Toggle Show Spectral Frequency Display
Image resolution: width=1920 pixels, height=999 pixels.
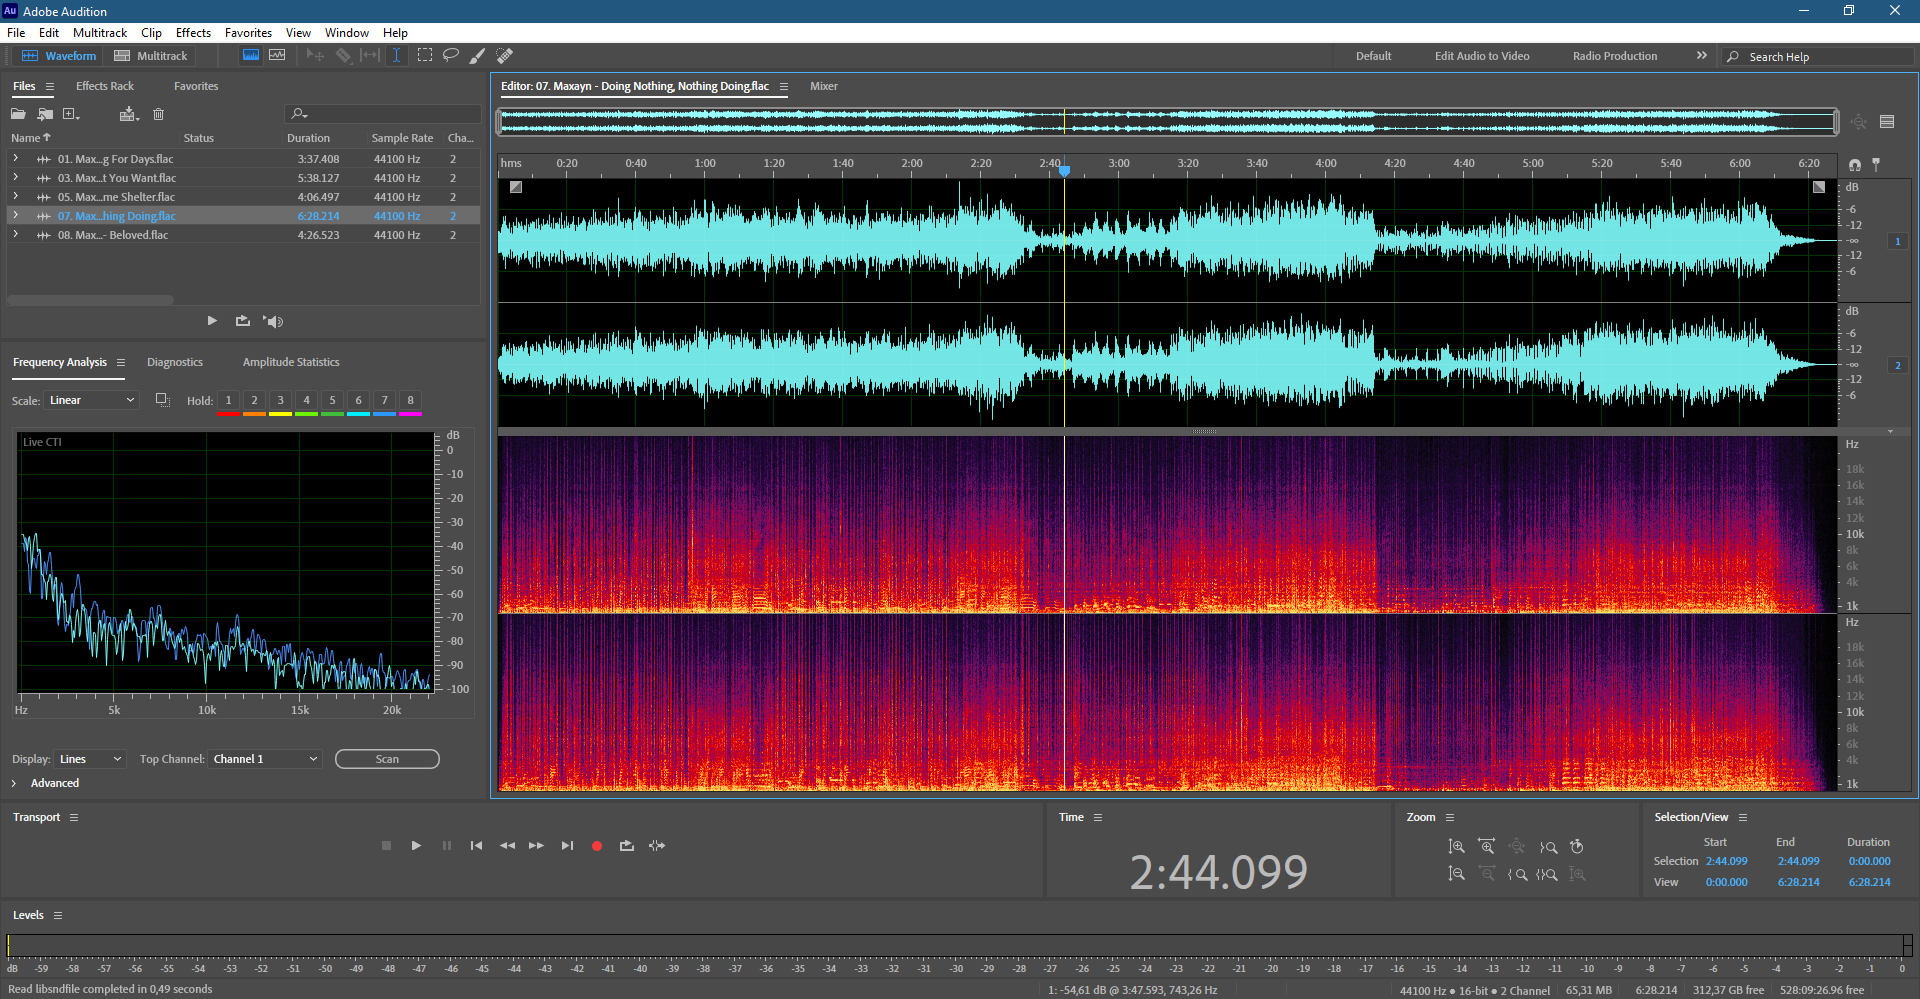coord(251,56)
